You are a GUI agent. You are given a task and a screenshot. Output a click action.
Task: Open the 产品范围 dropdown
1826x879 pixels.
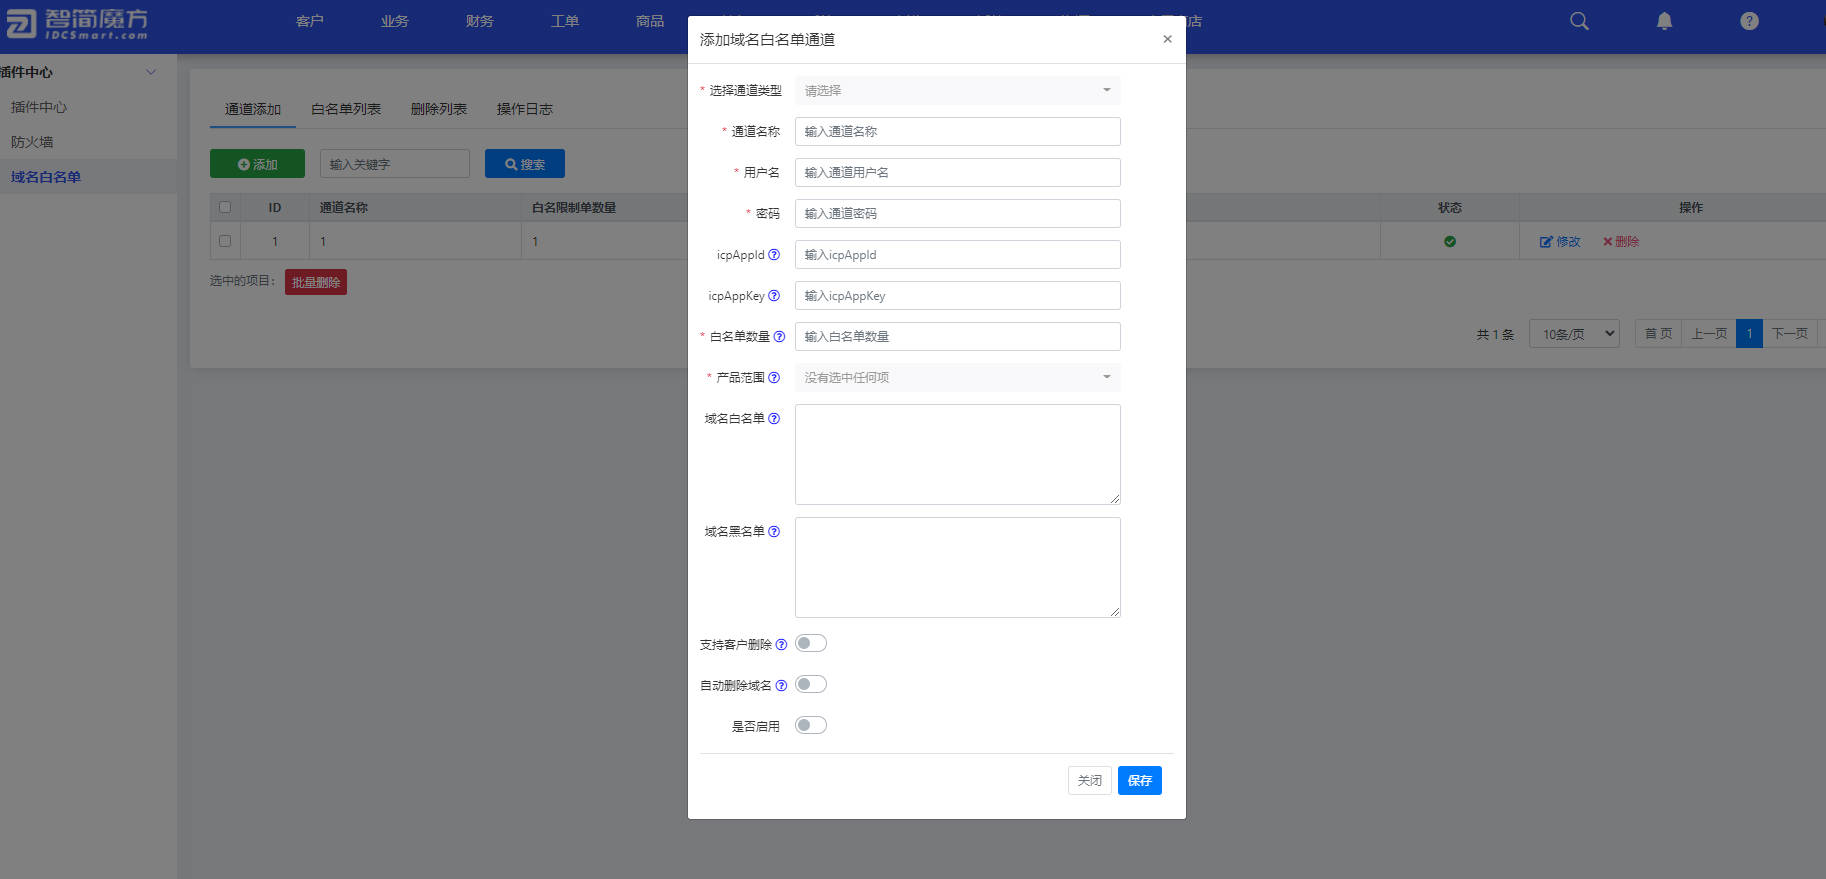click(x=958, y=377)
